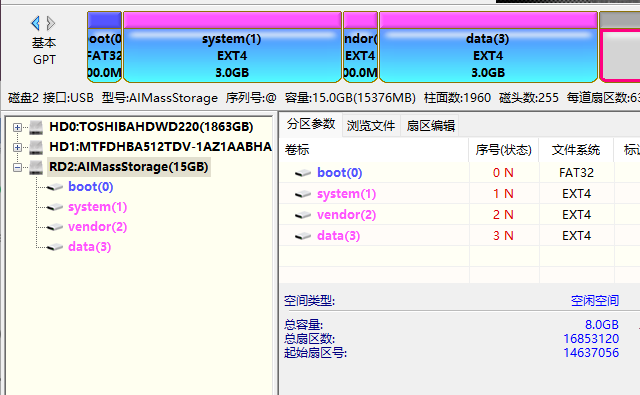Click the HD0 Toshiba disk icon
This screenshot has width=640, height=395.
pyautogui.click(x=36, y=127)
